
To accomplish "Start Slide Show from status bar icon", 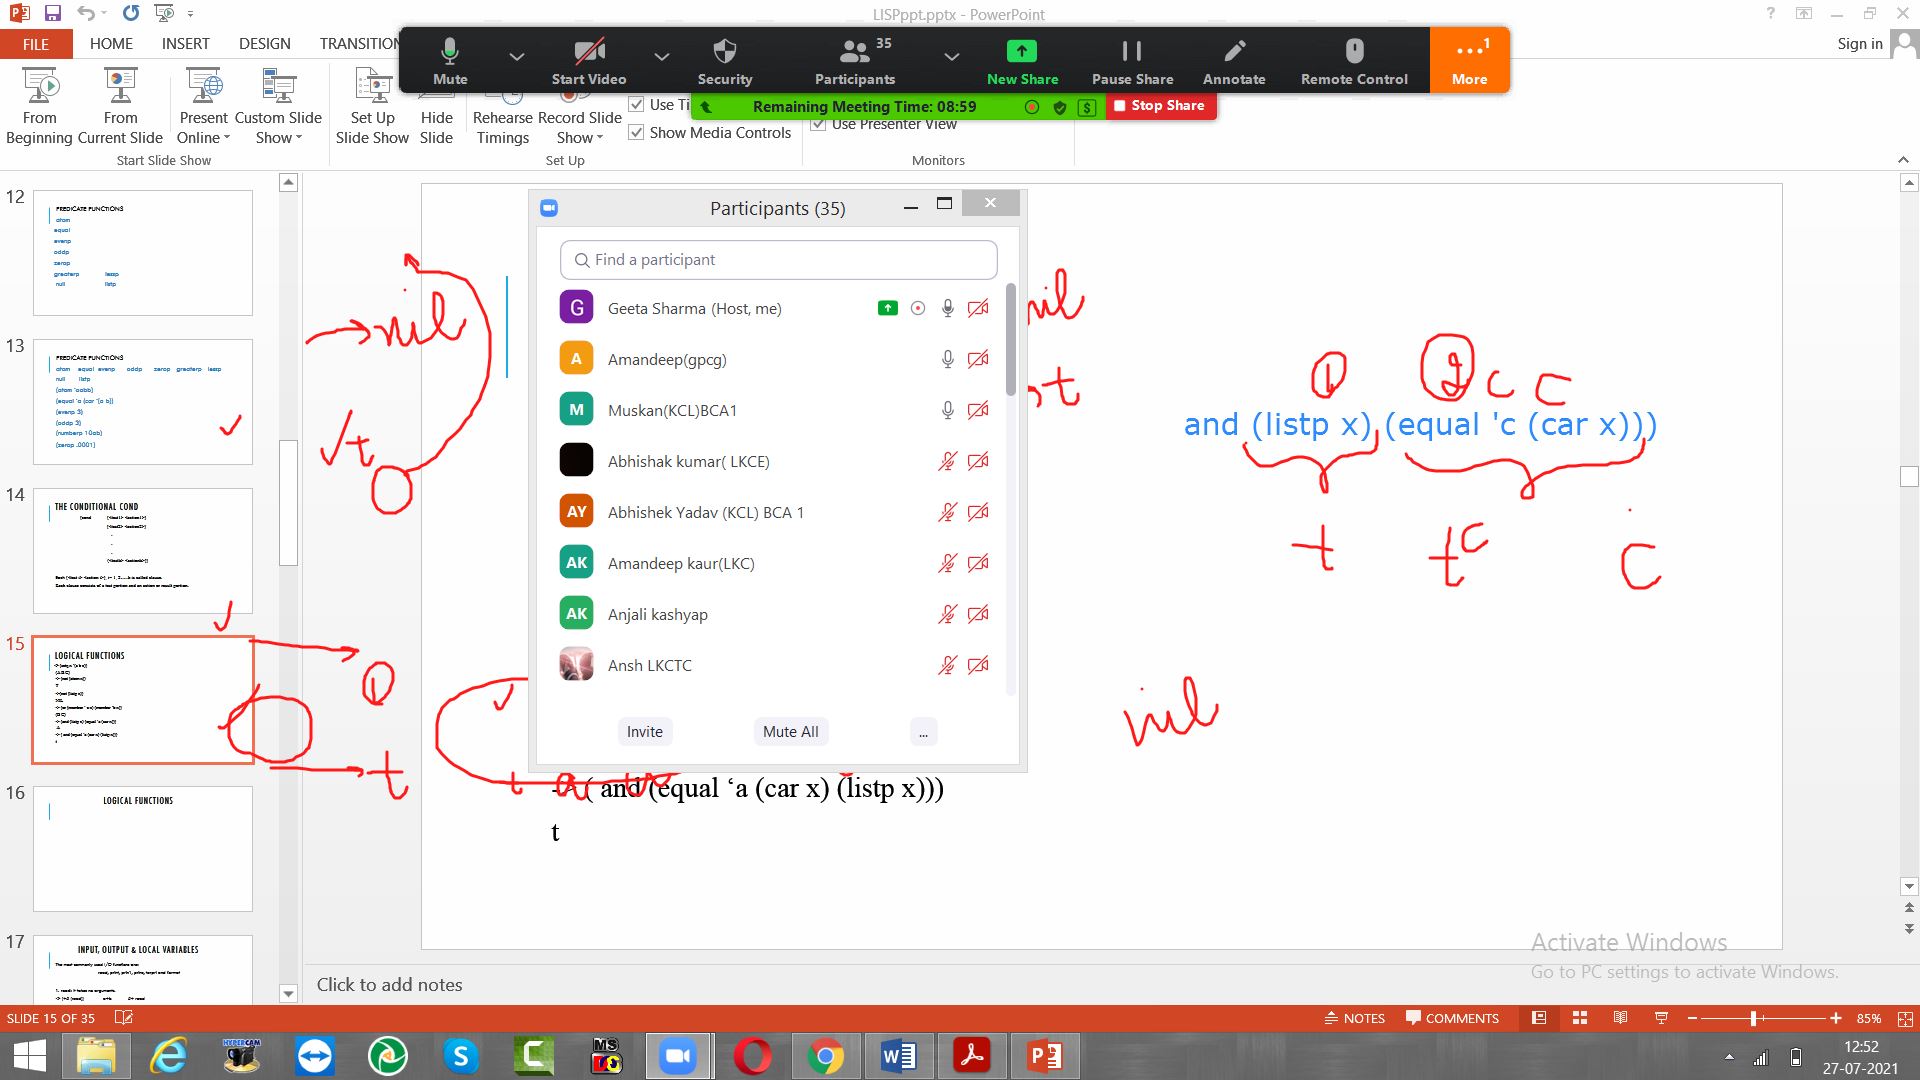I will (x=1661, y=1018).
